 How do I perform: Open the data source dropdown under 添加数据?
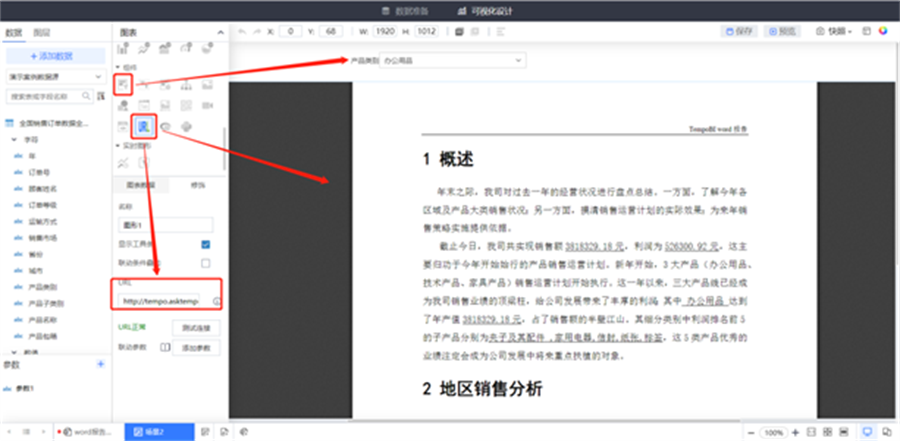point(56,76)
